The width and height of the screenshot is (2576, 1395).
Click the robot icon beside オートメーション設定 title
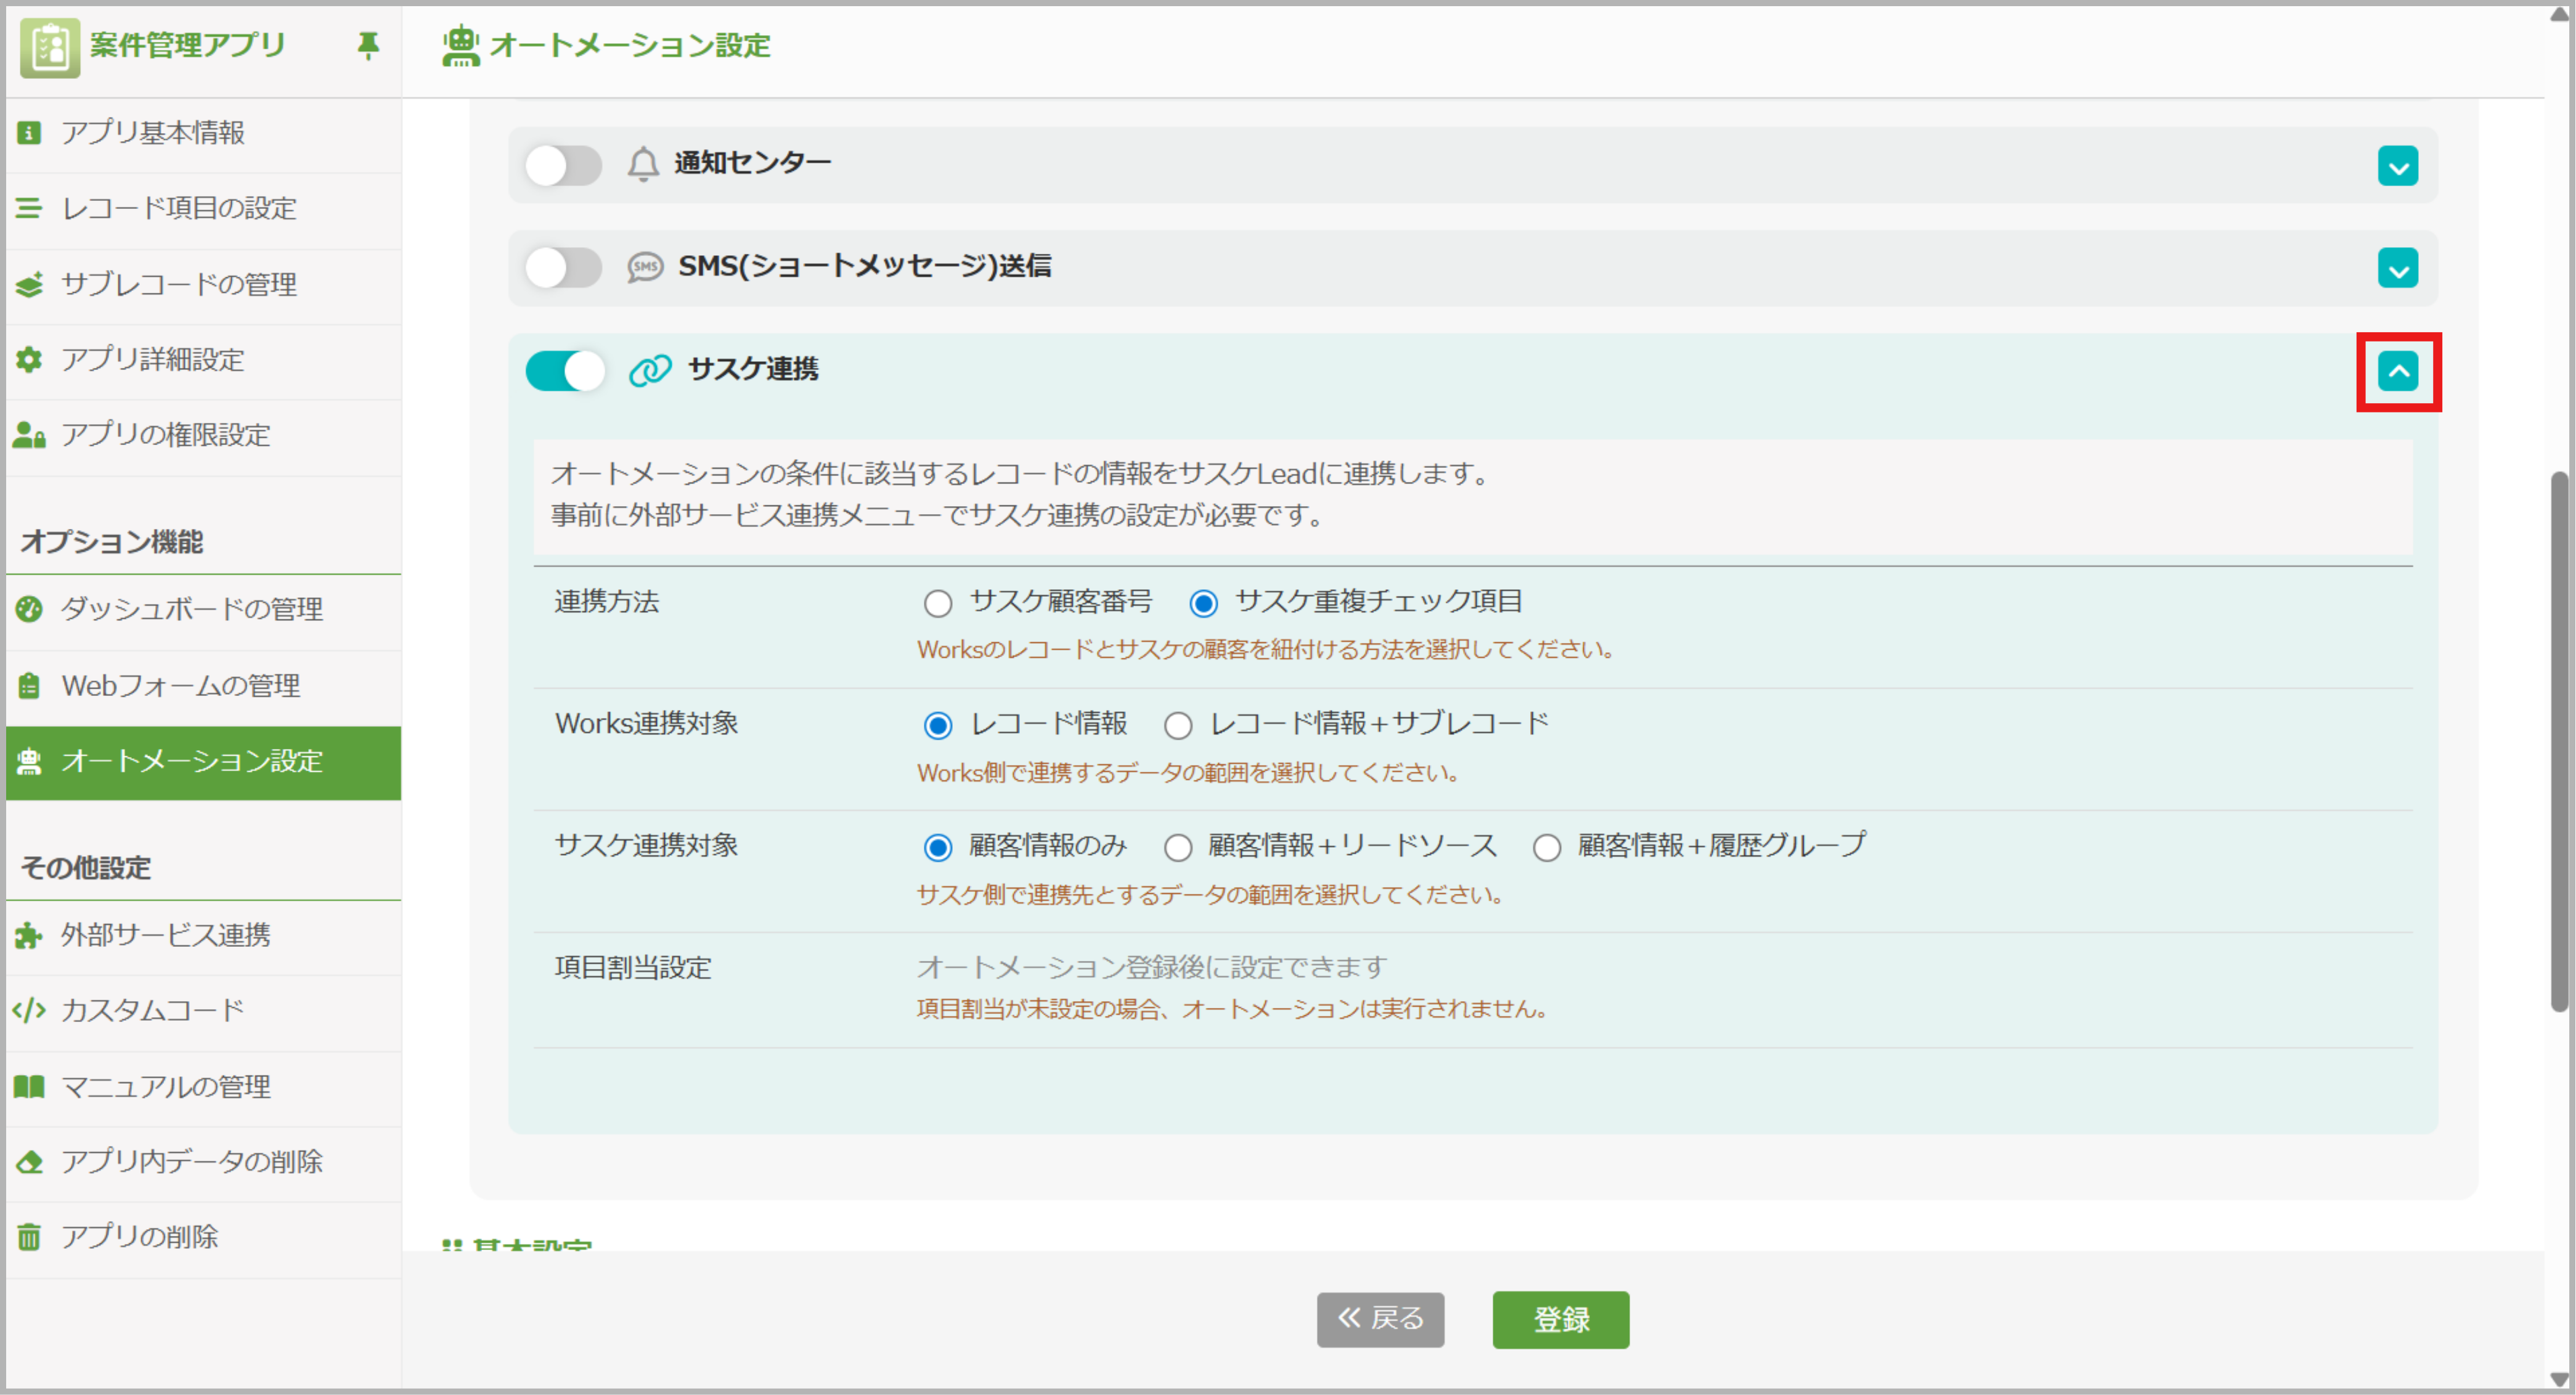click(460, 46)
